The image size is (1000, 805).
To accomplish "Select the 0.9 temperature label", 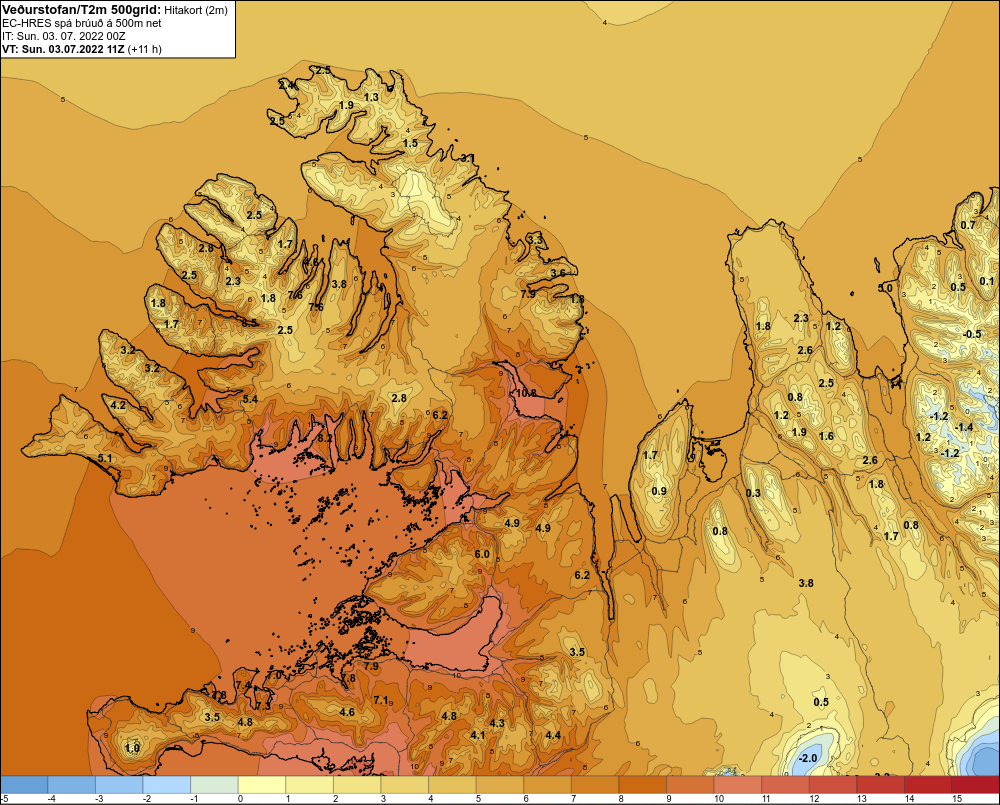I will [659, 491].
